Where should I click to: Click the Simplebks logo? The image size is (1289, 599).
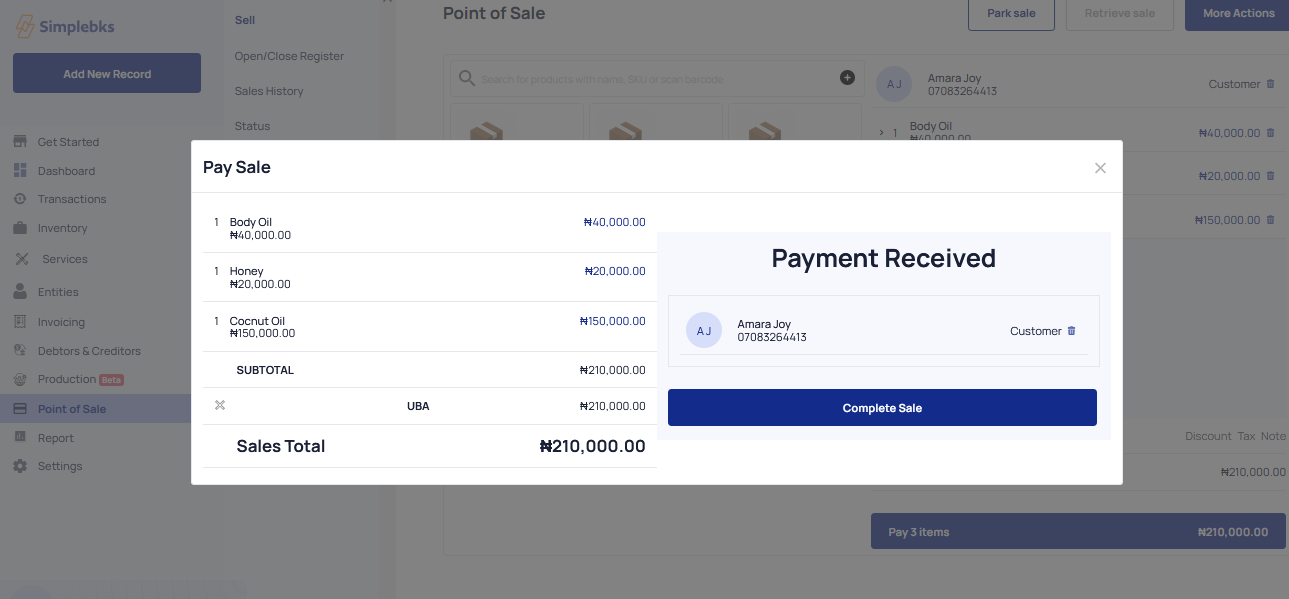pyautogui.click(x=65, y=27)
